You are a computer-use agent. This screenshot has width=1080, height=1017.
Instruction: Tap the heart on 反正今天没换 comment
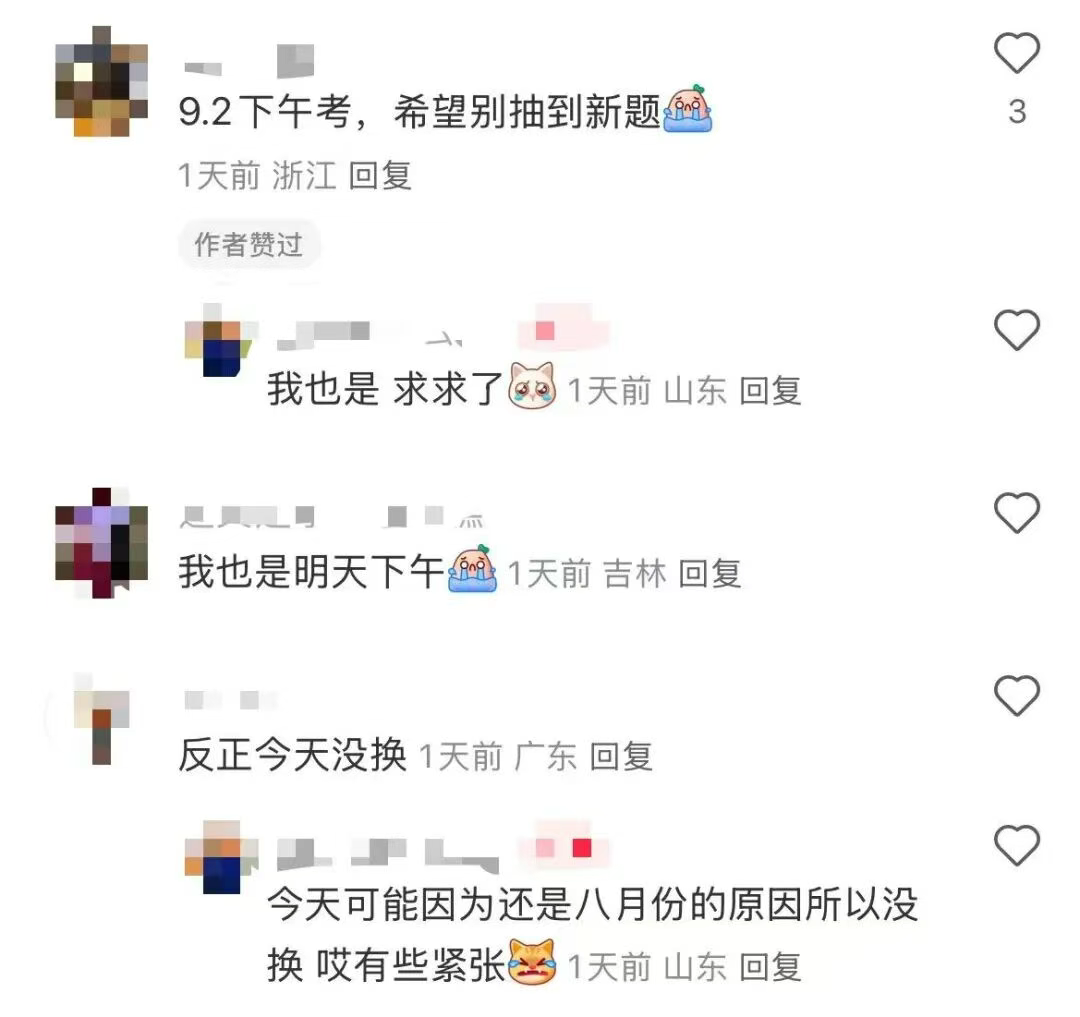tap(1017, 695)
